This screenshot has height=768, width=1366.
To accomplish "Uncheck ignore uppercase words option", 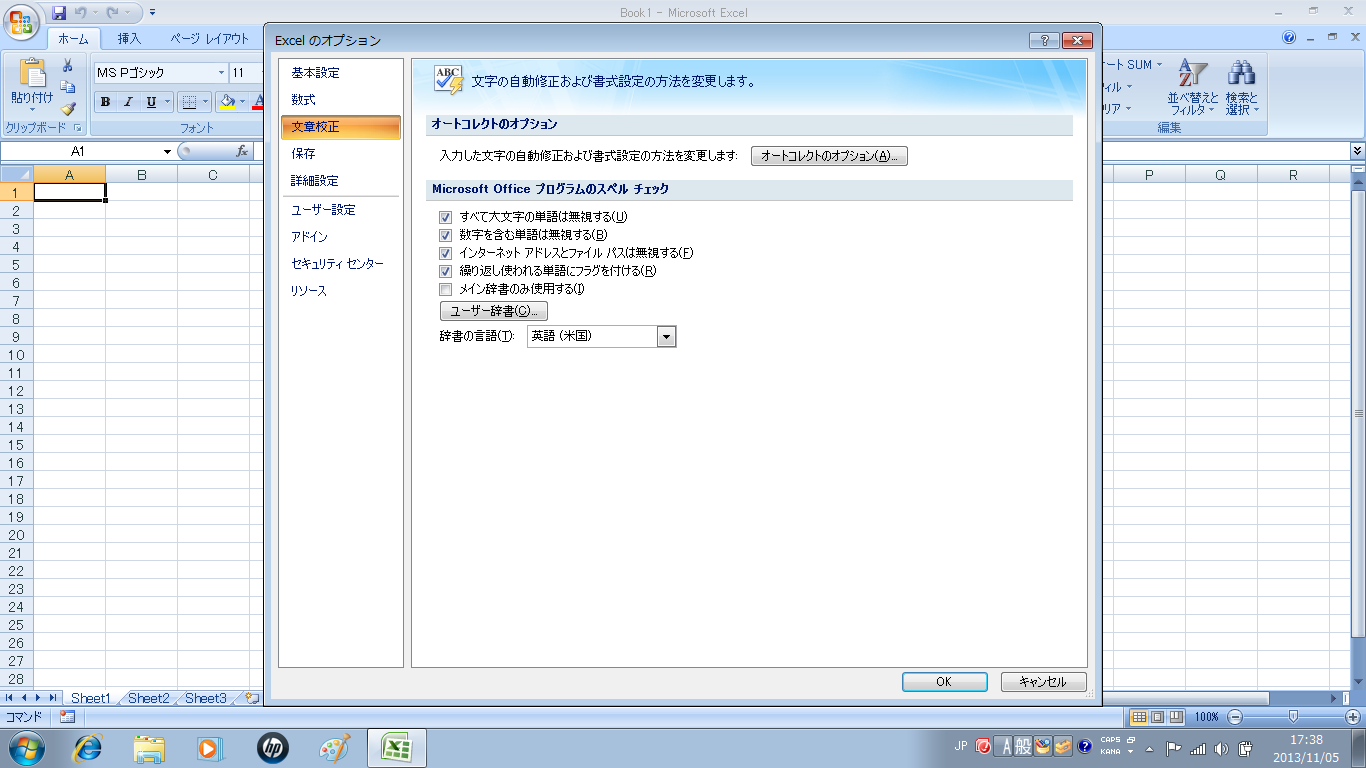I will point(446,217).
